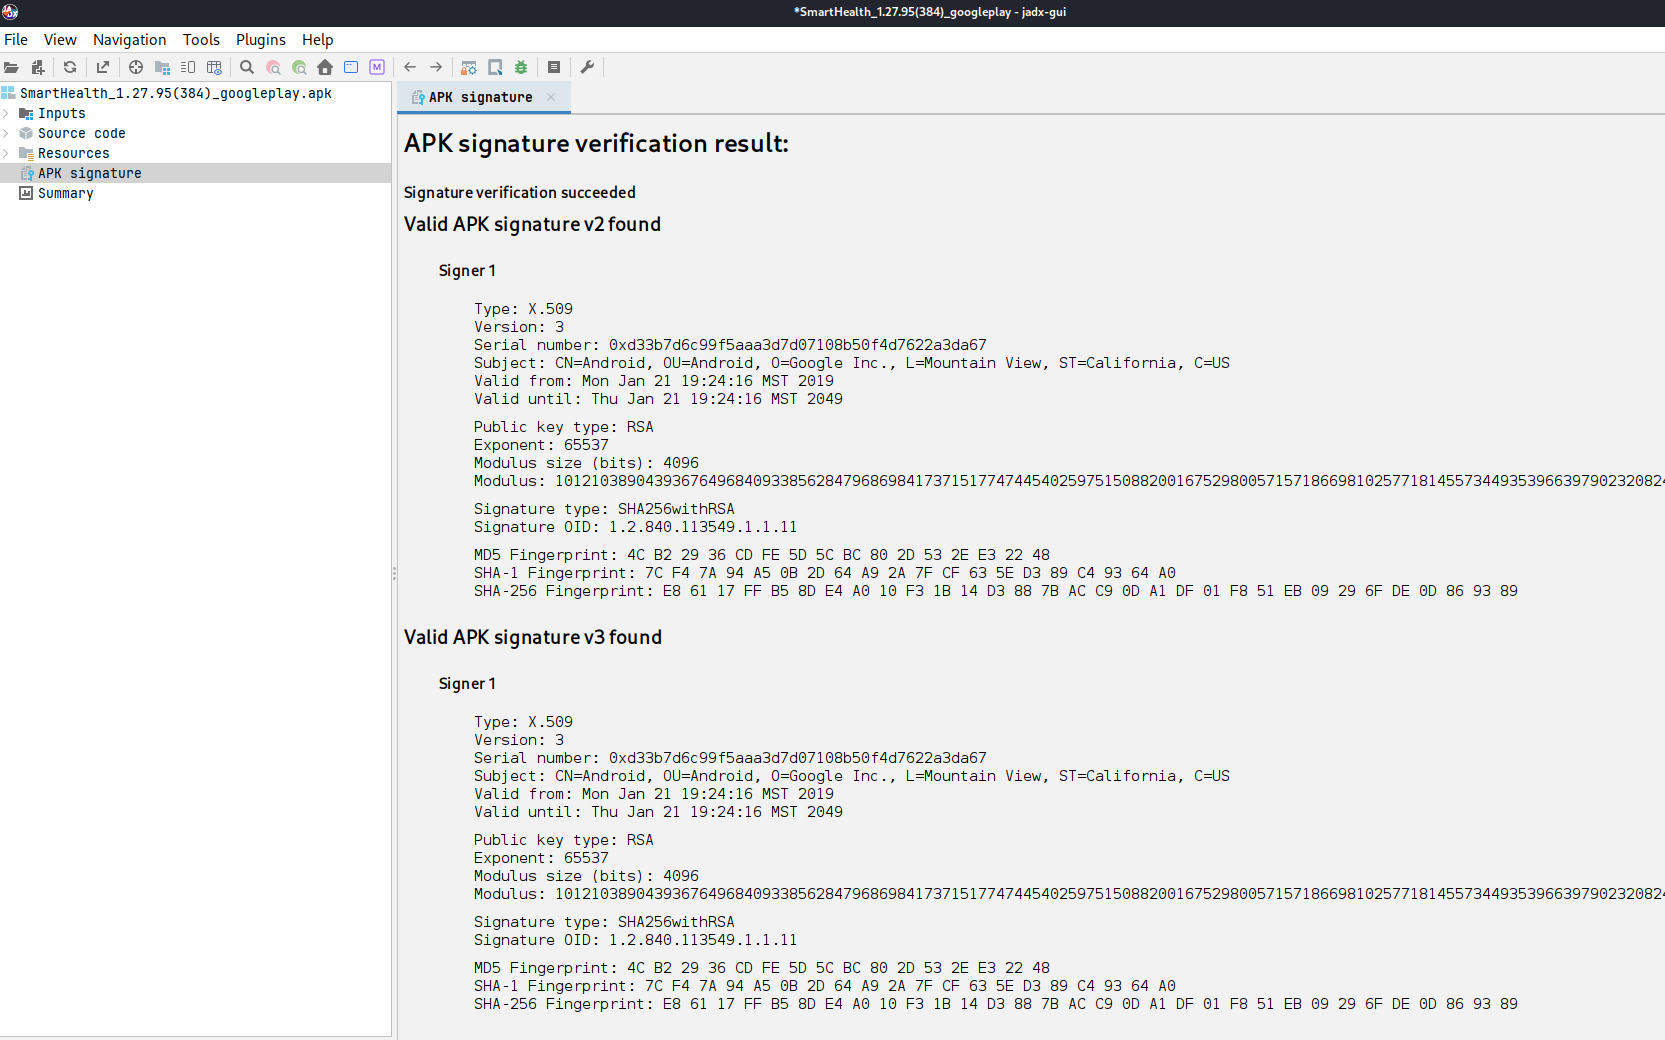Click the application class icon
This screenshot has width=1665, height=1040.
[x=351, y=67]
